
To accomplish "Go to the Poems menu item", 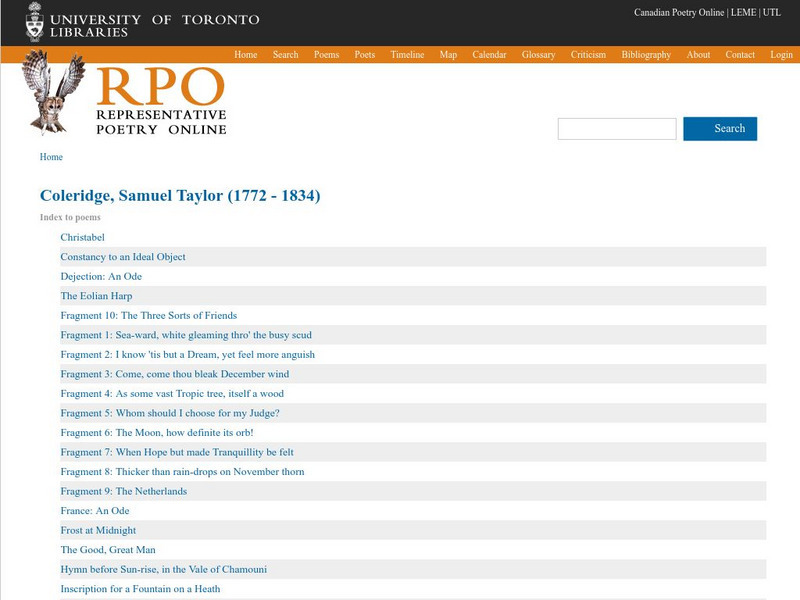I will 327,55.
